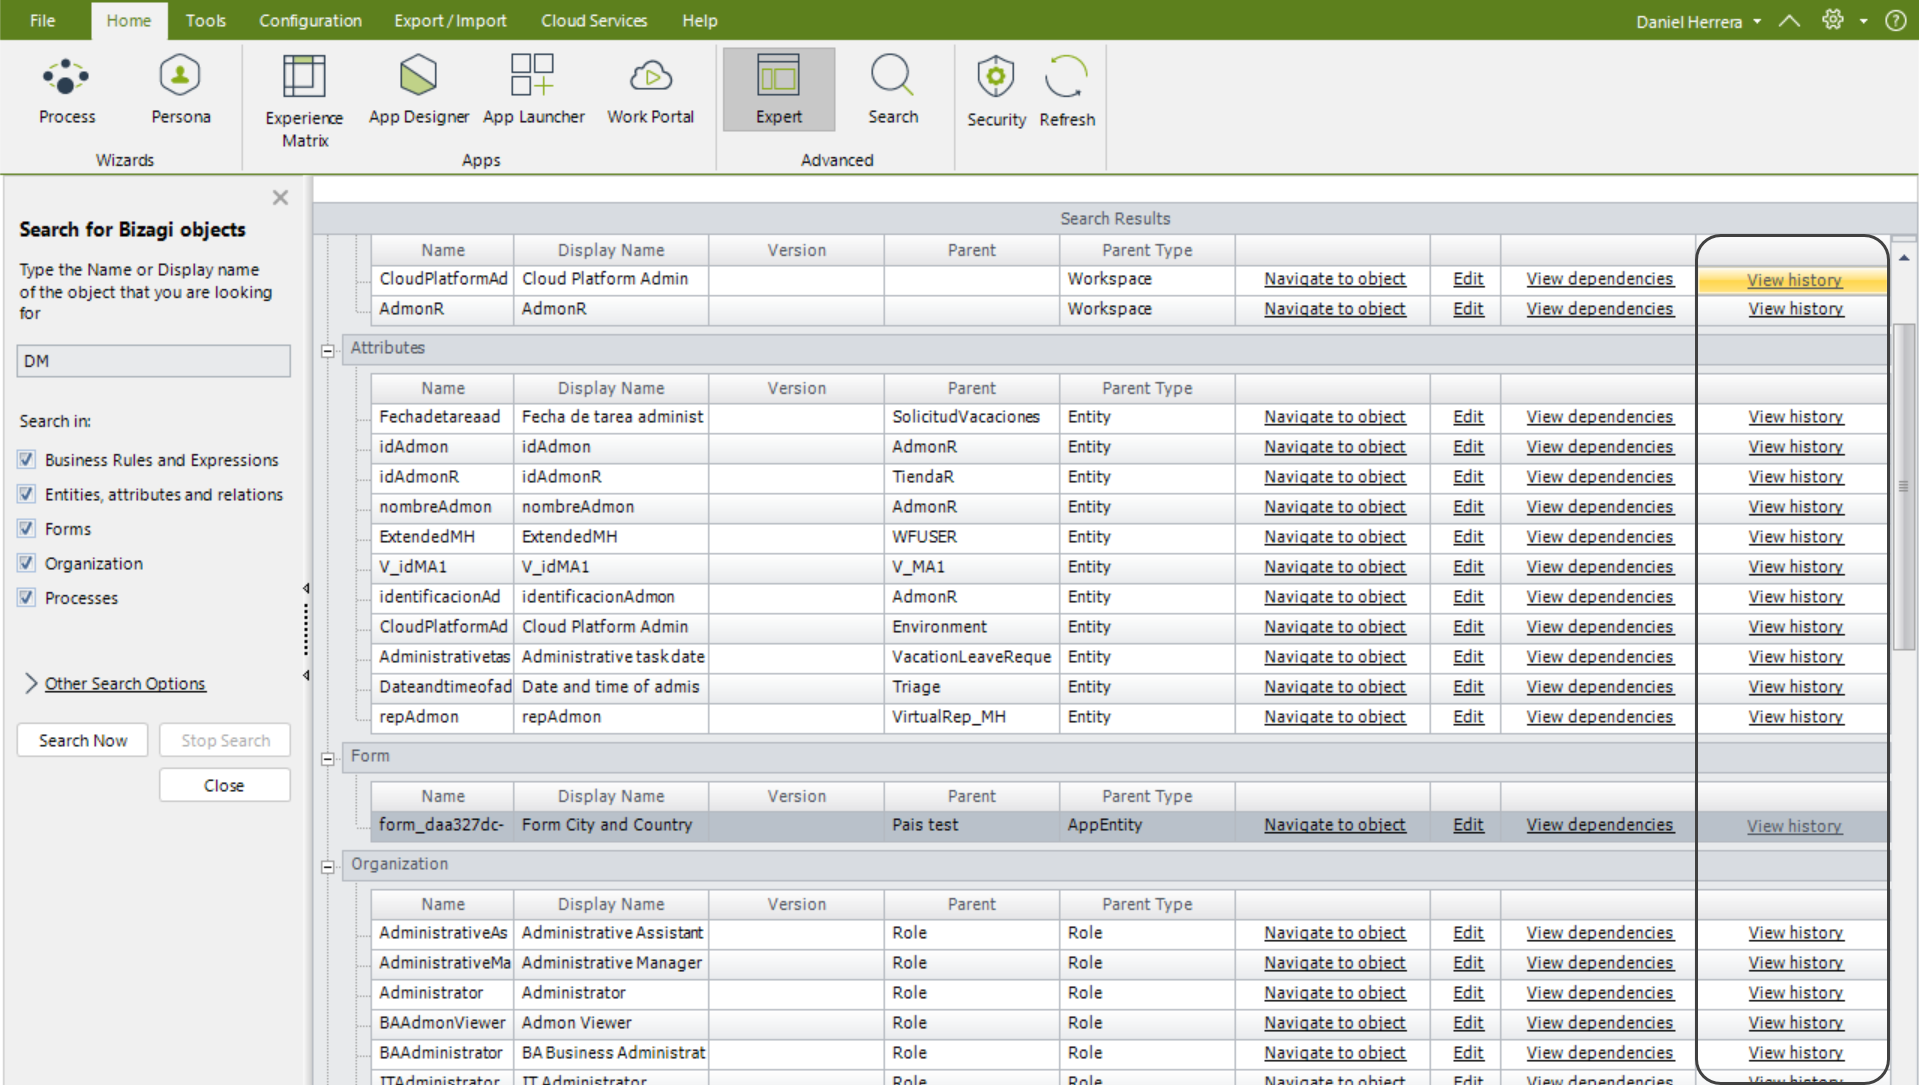The image size is (1919, 1085).
Task: Collapse the Form group
Action: 327,758
